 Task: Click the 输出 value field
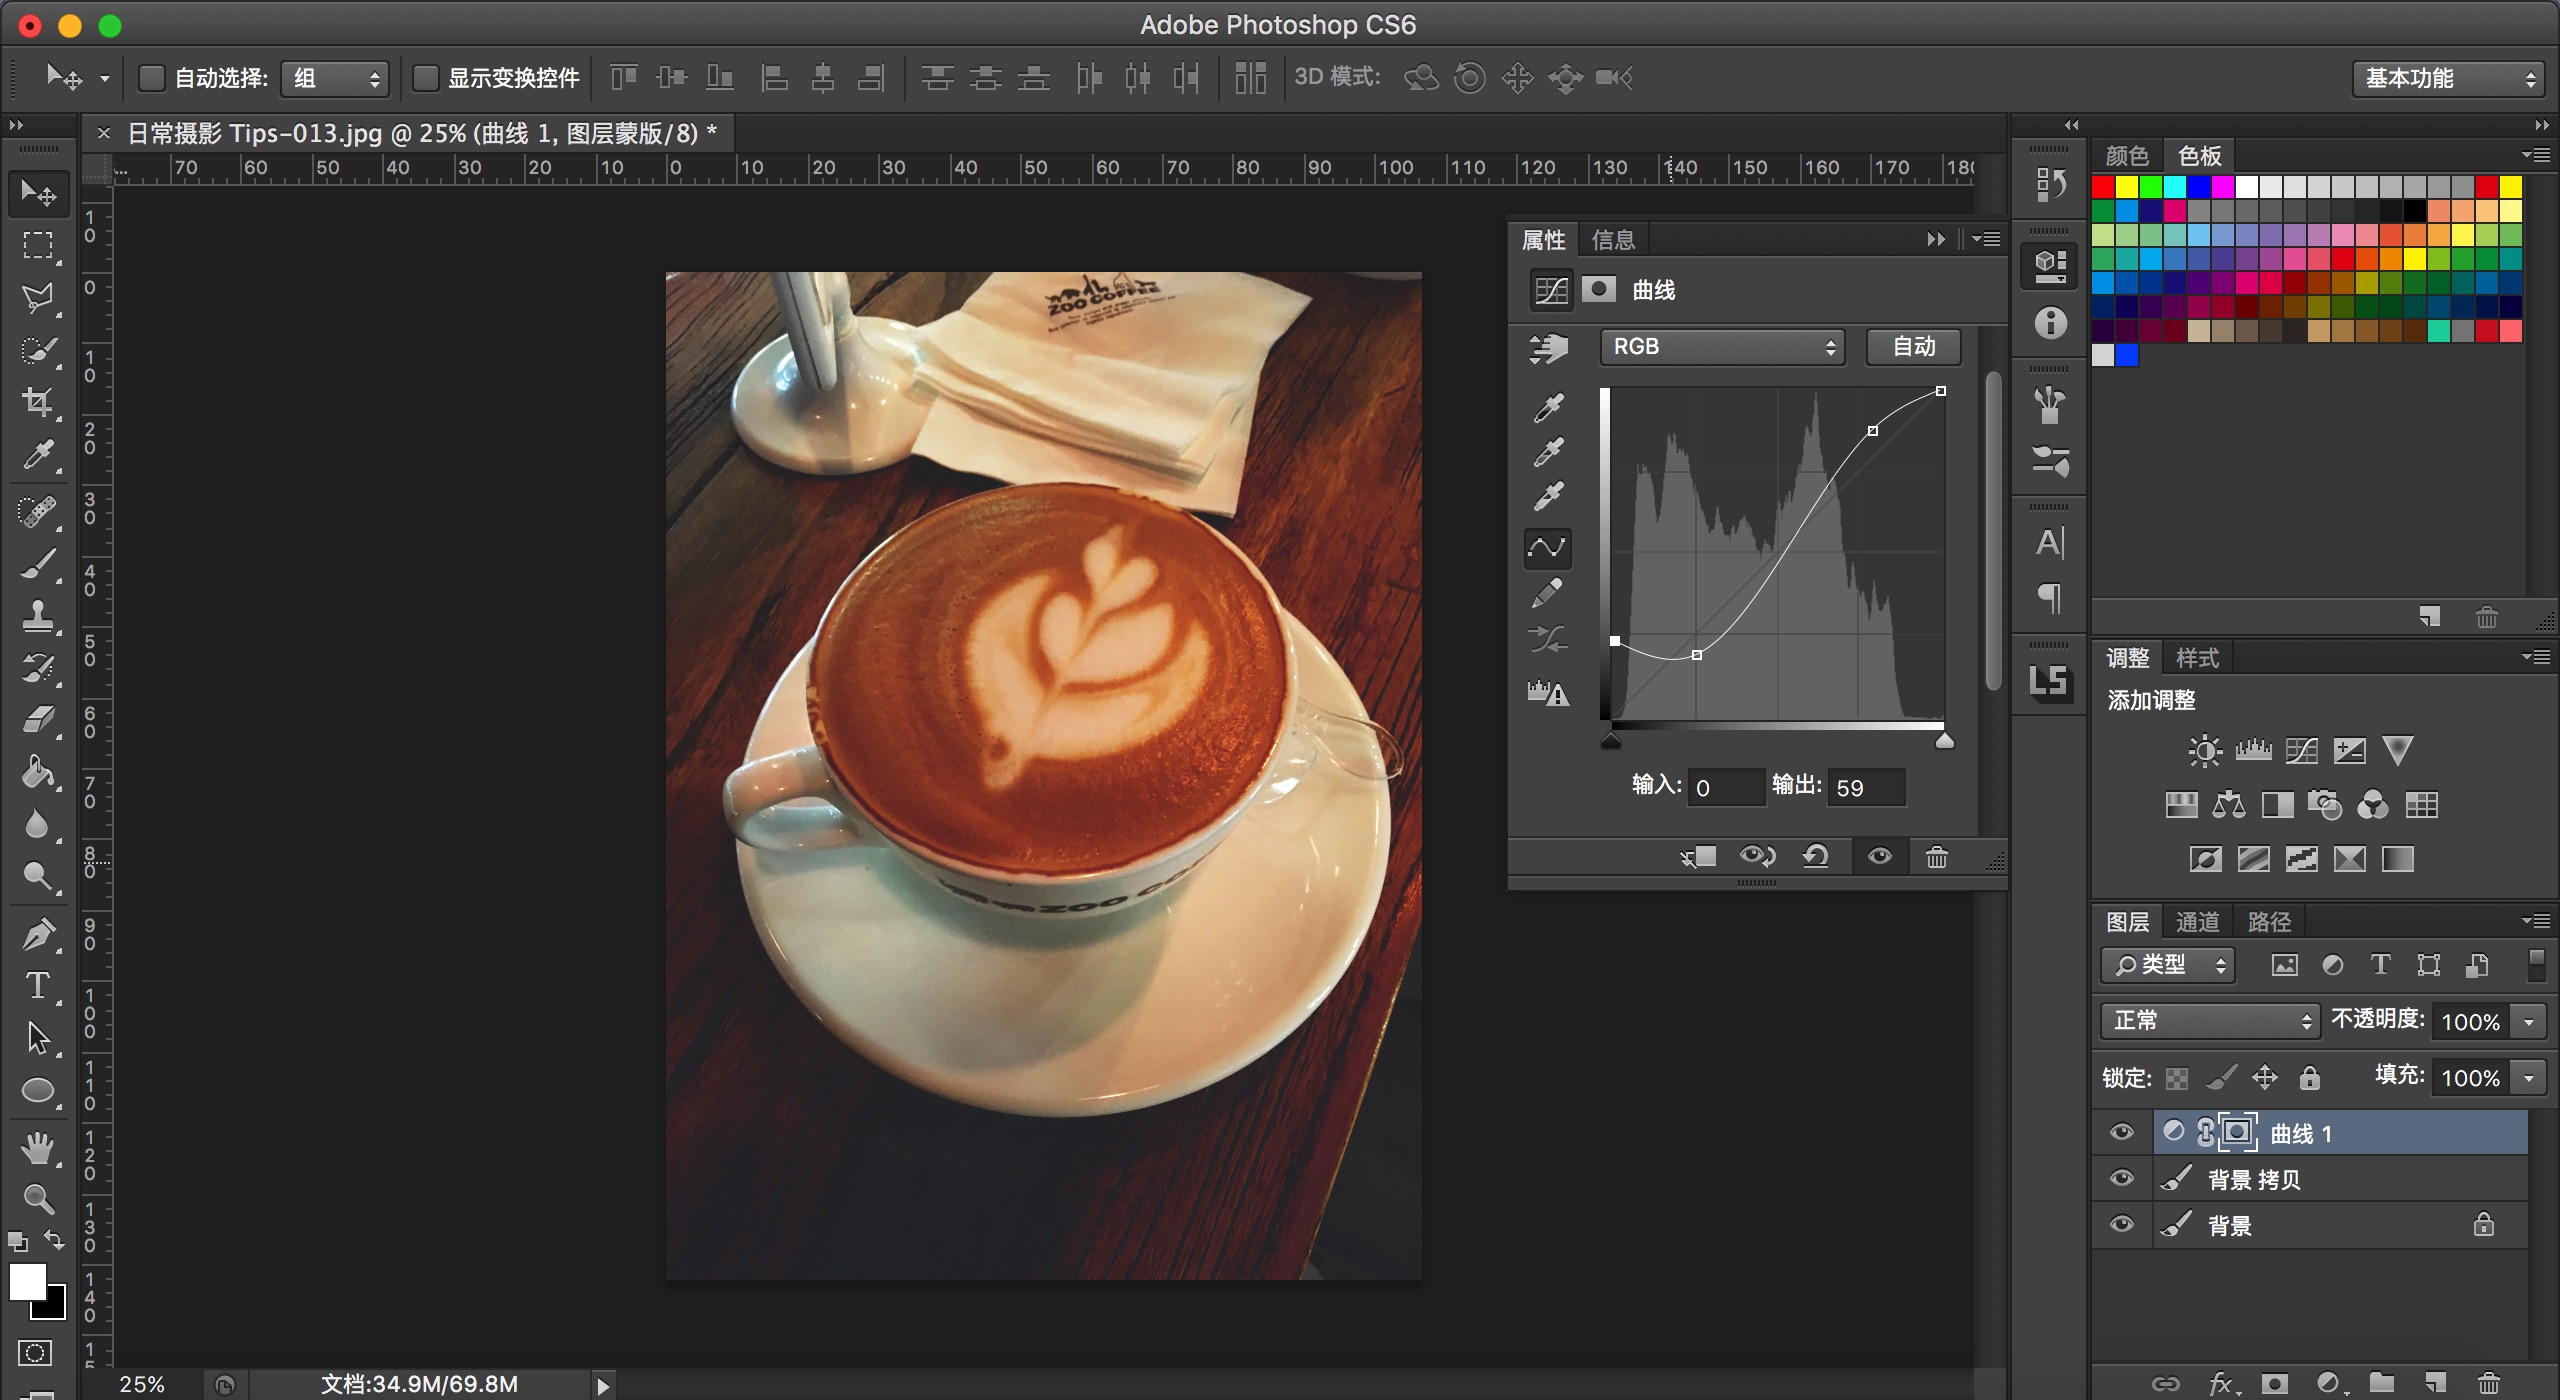click(x=1866, y=788)
